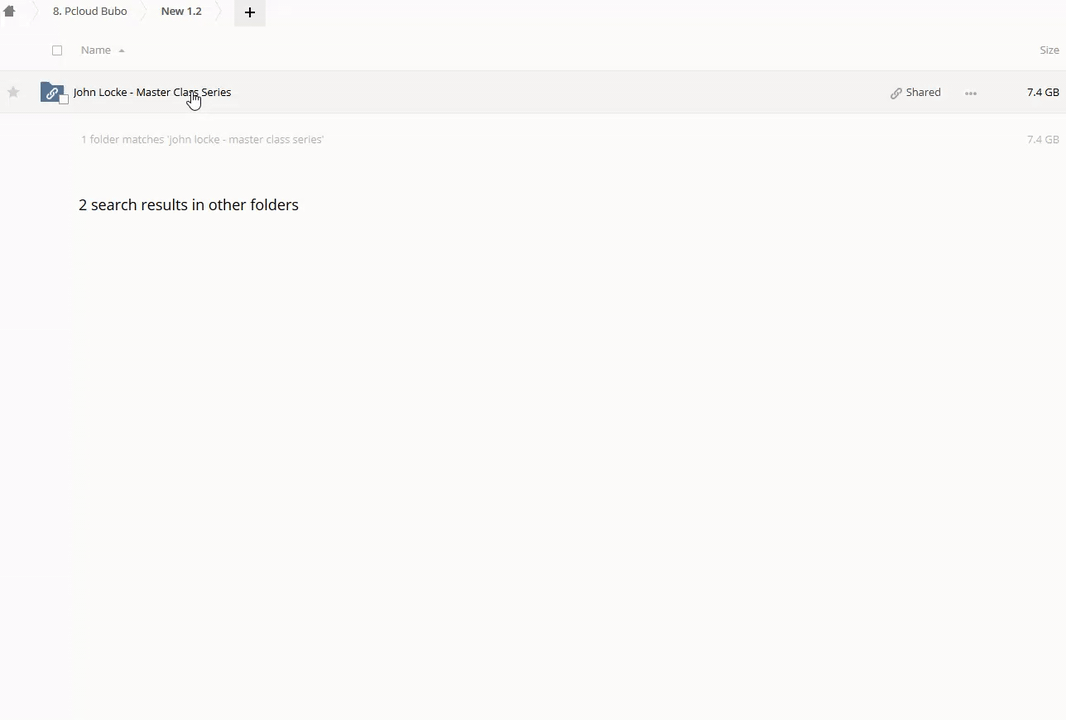Viewport: 1066px width, 720px height.
Task: Open the three-dot actions menu
Action: point(970,93)
